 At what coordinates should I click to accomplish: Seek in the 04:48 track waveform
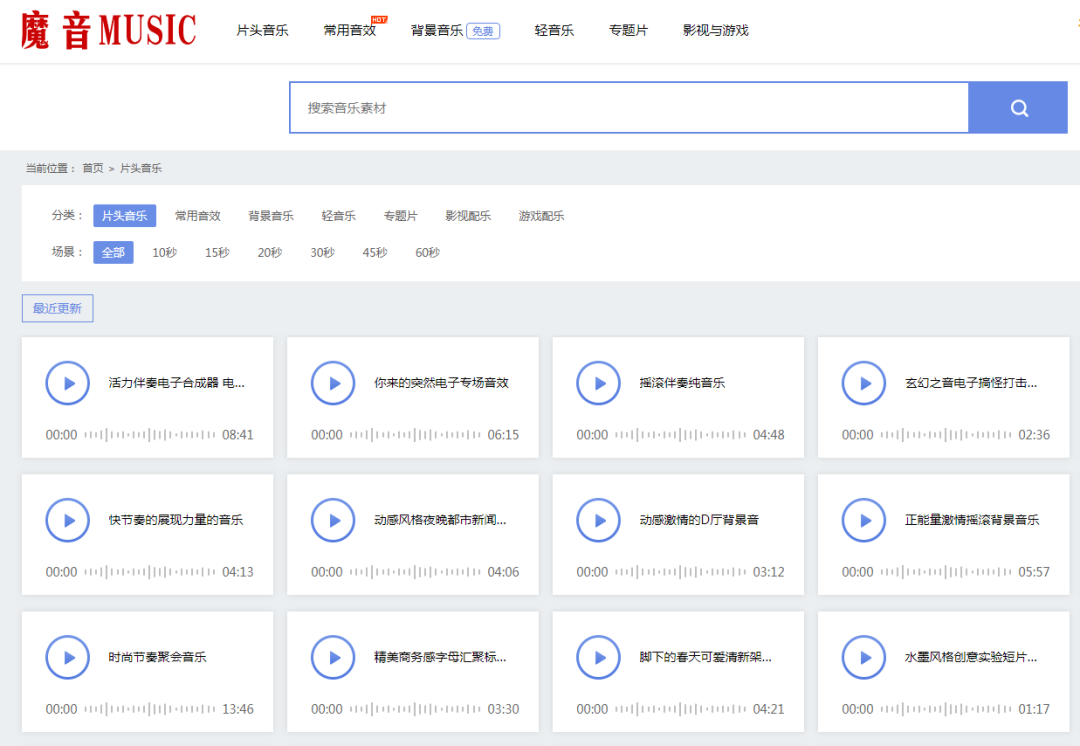pyautogui.click(x=681, y=435)
